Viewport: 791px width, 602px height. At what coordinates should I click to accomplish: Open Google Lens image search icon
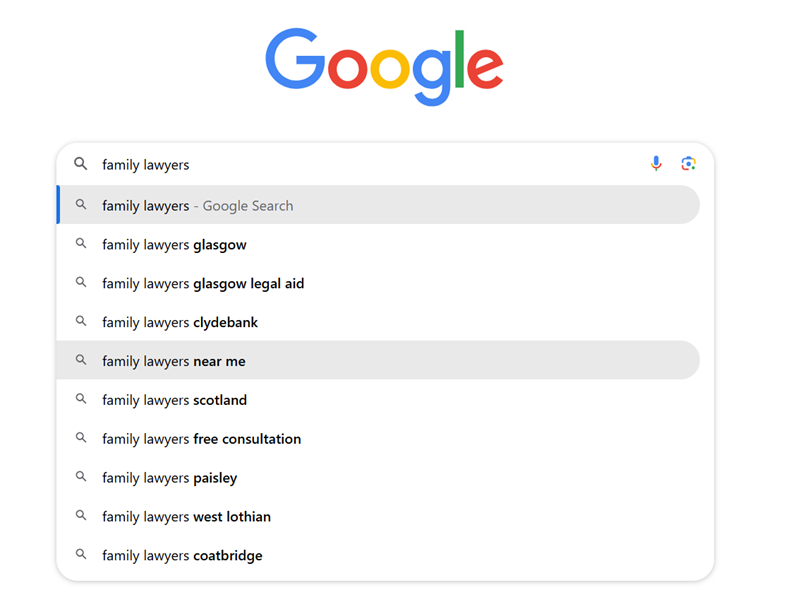click(x=689, y=163)
